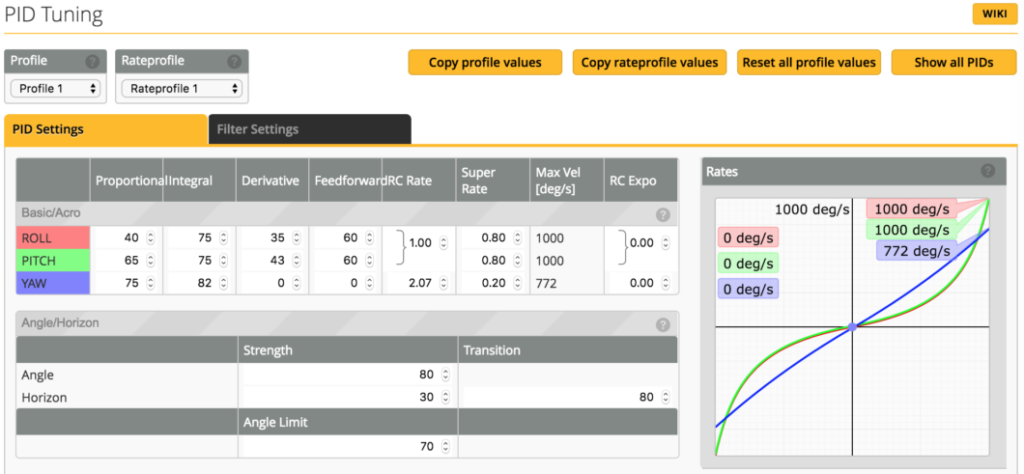Adjust the Pitch Derivative stepper
This screenshot has width=1024, height=474.
(296, 261)
